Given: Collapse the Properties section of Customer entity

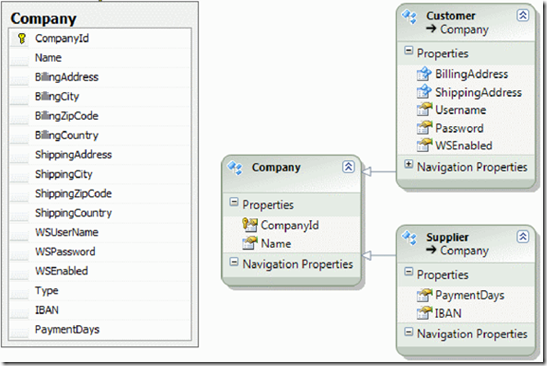Looking at the screenshot, I should coord(409,51).
